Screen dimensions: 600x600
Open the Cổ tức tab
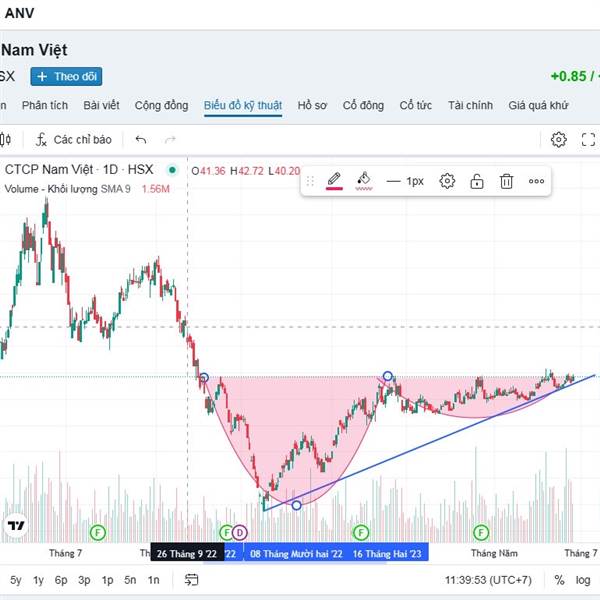point(416,105)
